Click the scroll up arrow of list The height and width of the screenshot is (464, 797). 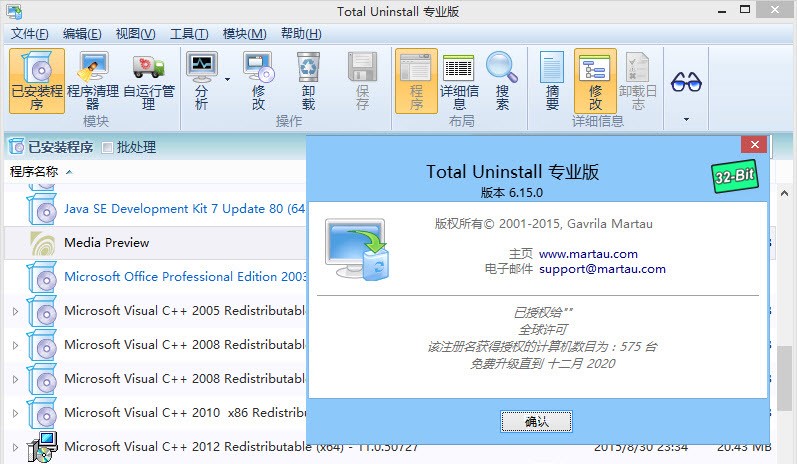(784, 193)
